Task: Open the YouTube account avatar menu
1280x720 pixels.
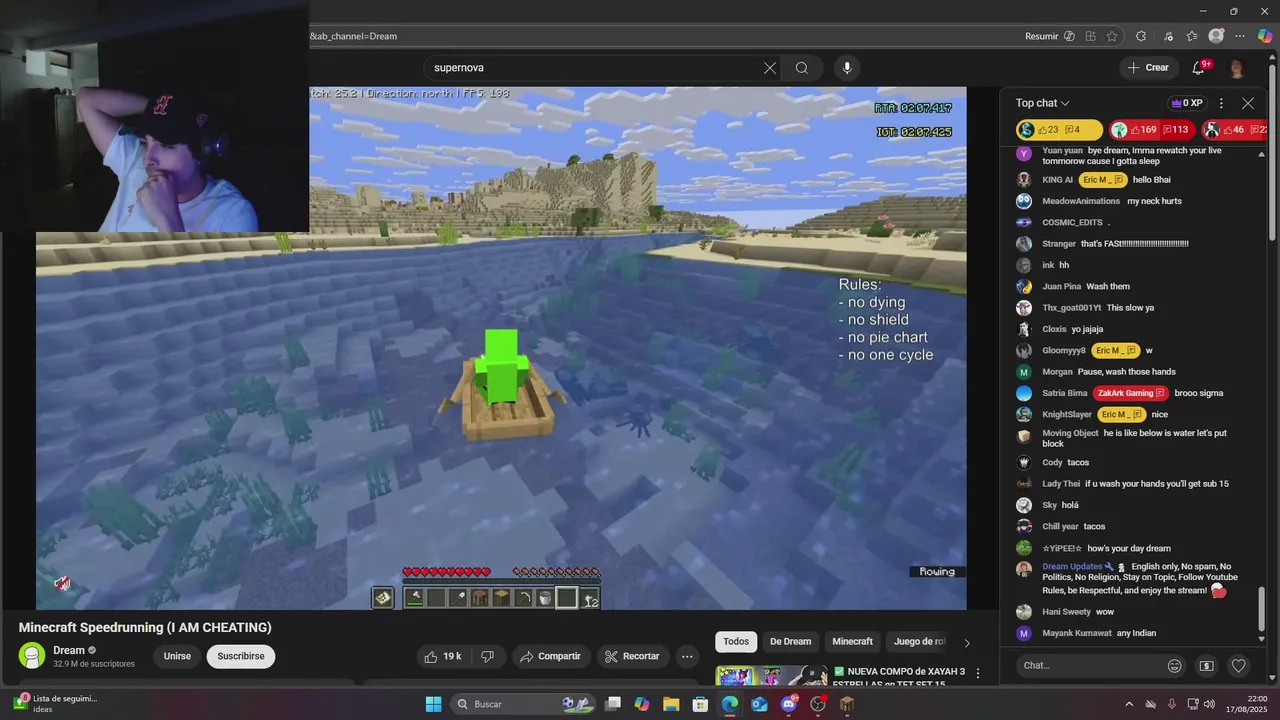Action: pos(1237,68)
